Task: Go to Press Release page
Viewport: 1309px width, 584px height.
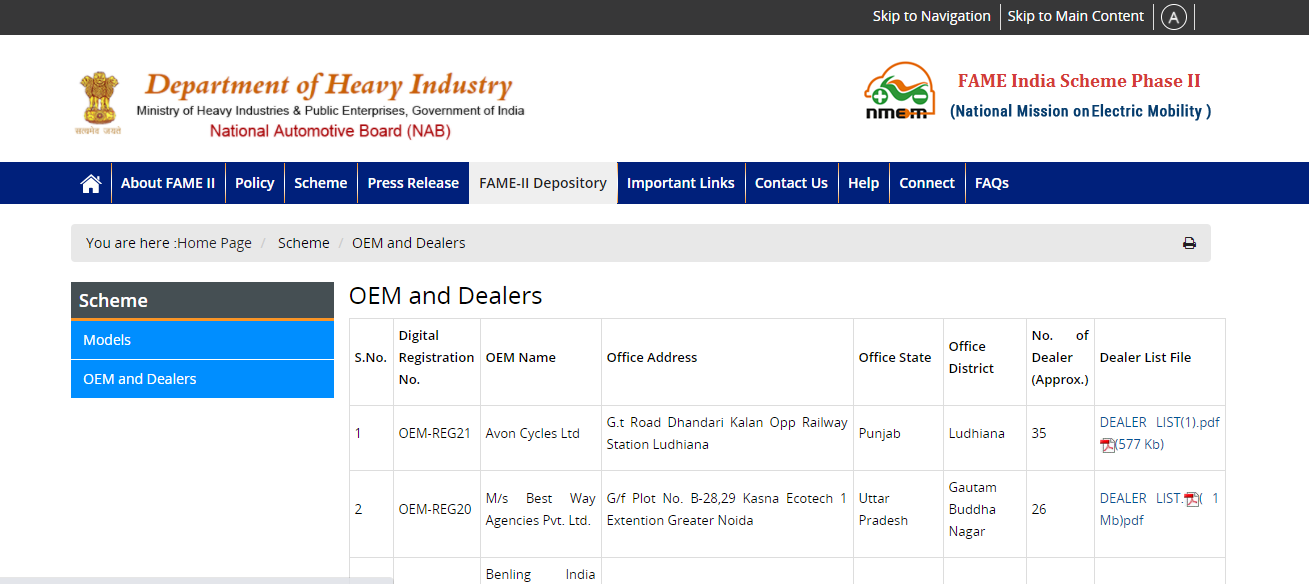Action: (x=413, y=183)
